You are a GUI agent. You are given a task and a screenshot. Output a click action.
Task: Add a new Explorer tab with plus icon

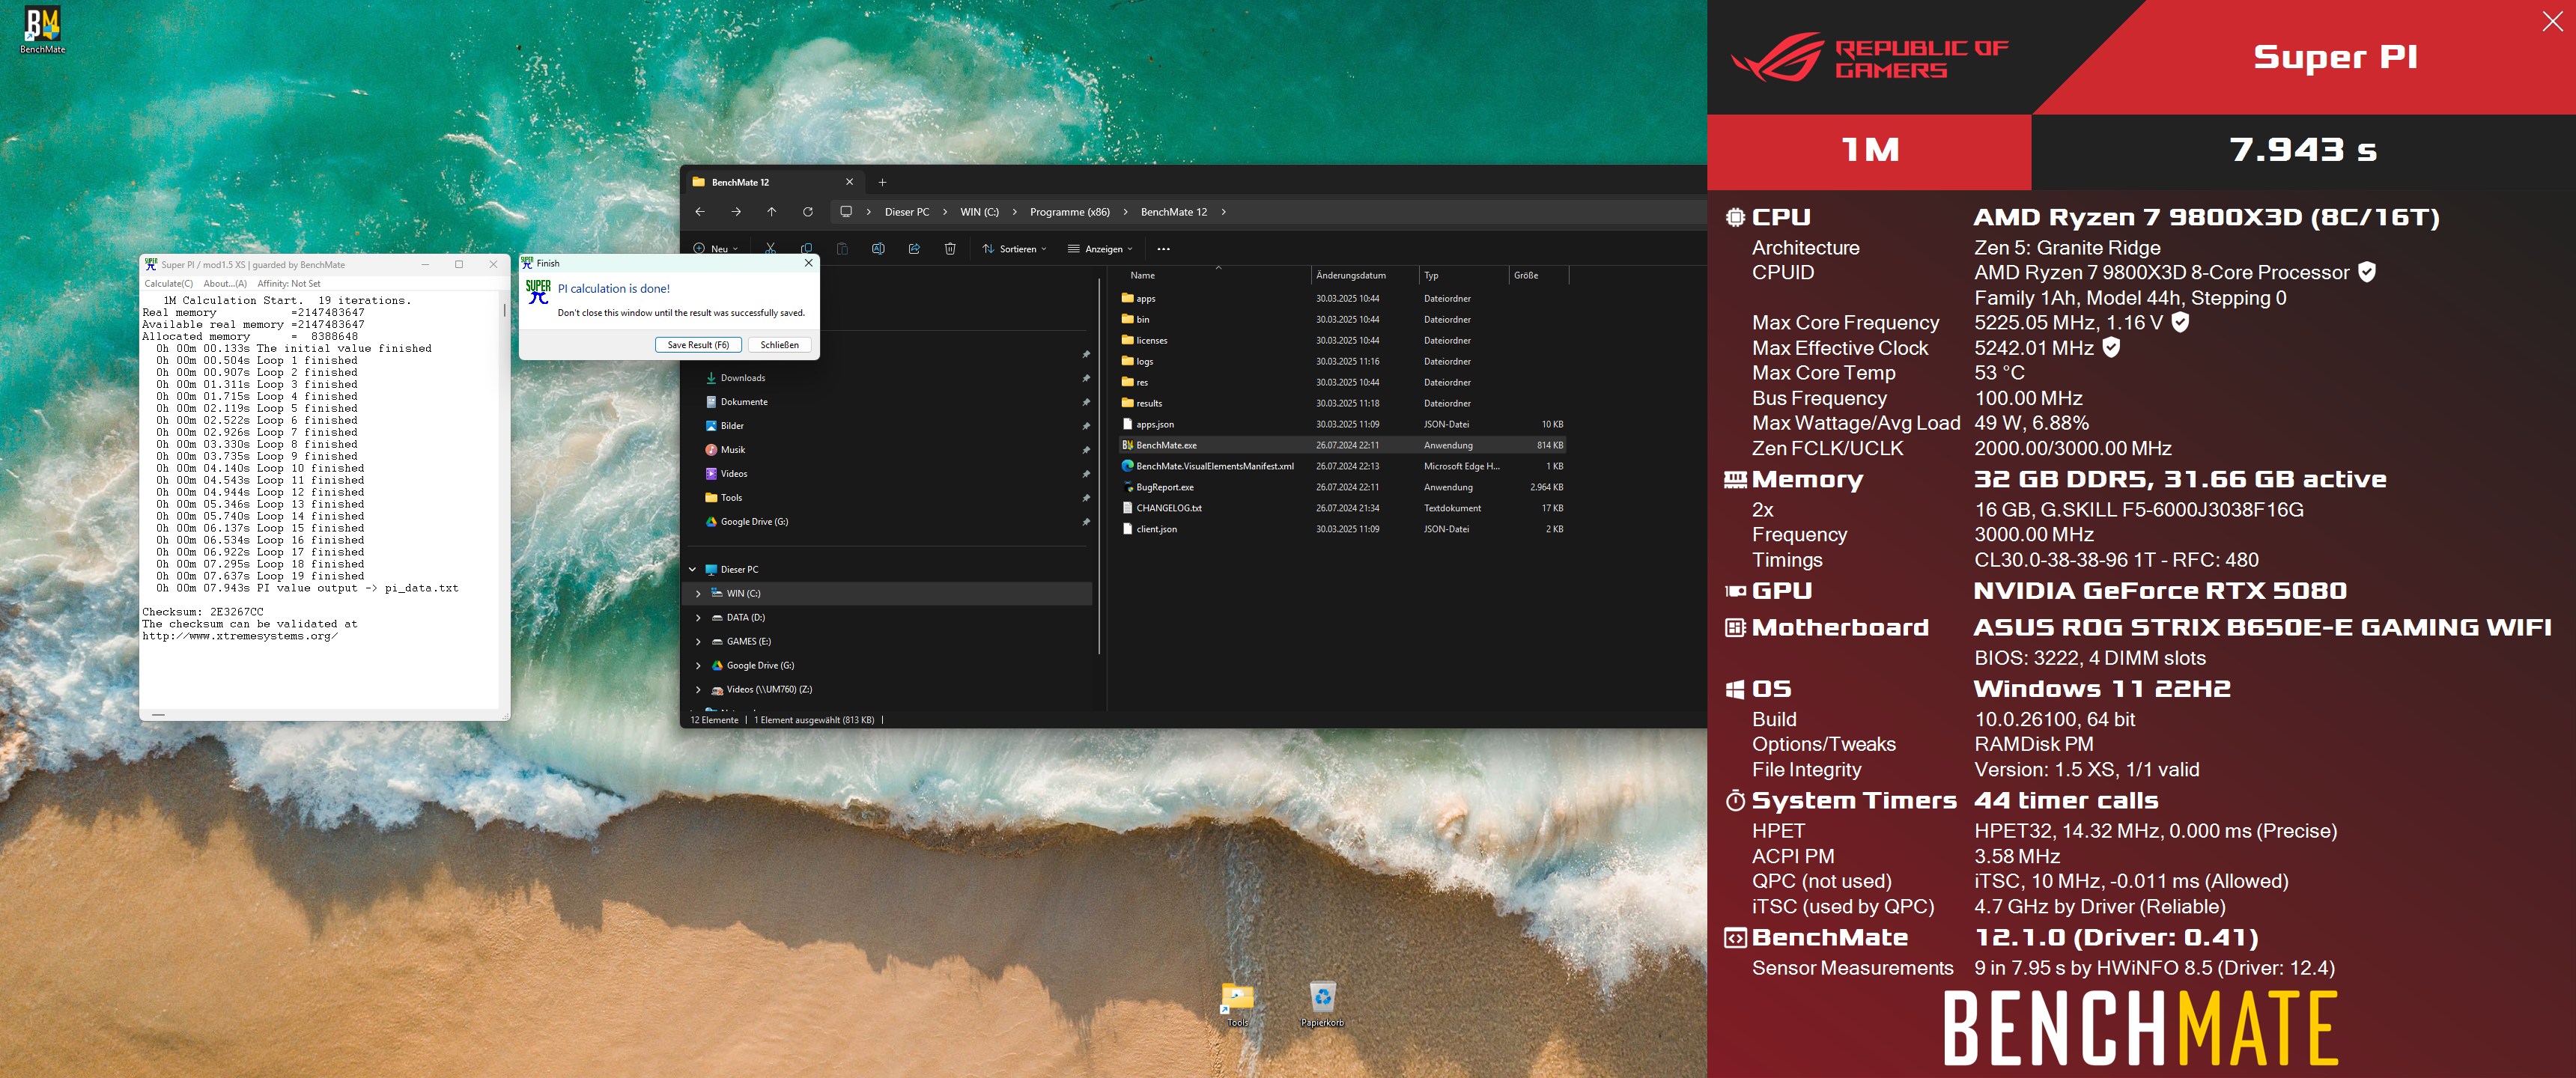coord(882,182)
